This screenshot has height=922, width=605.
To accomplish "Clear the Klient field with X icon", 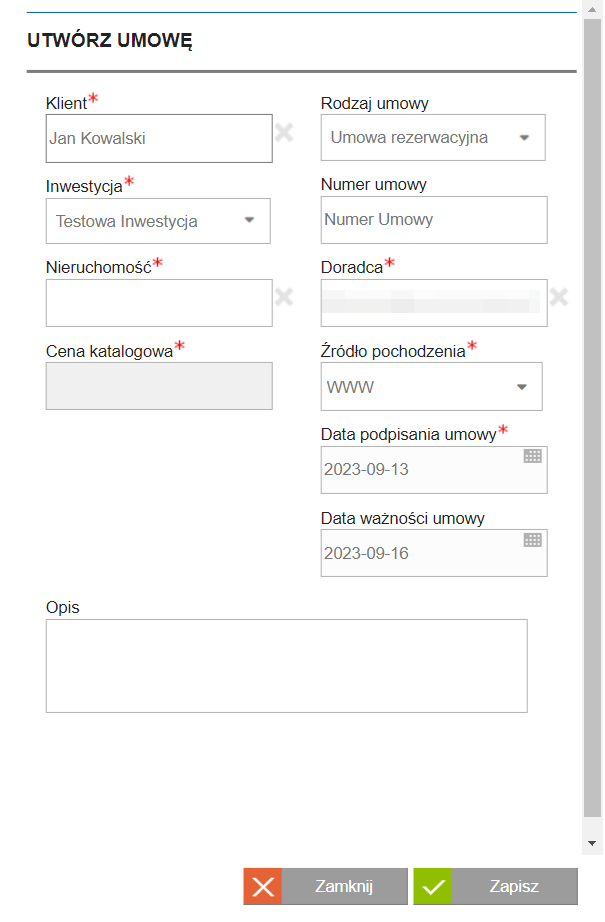I will coord(284,132).
